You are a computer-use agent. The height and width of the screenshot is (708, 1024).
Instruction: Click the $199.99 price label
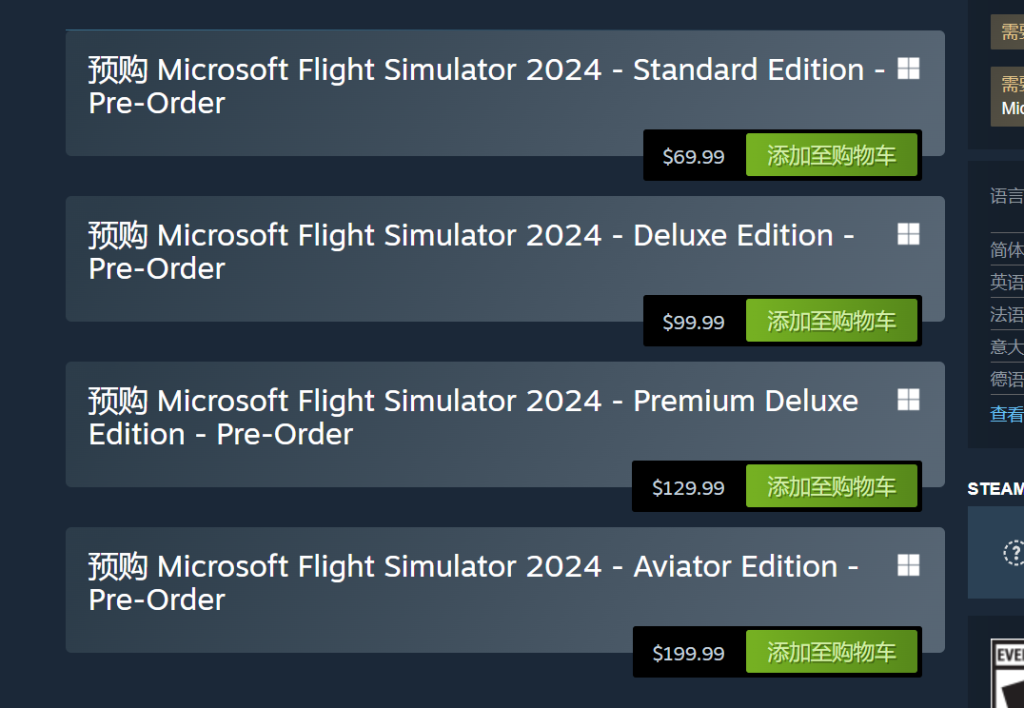688,653
